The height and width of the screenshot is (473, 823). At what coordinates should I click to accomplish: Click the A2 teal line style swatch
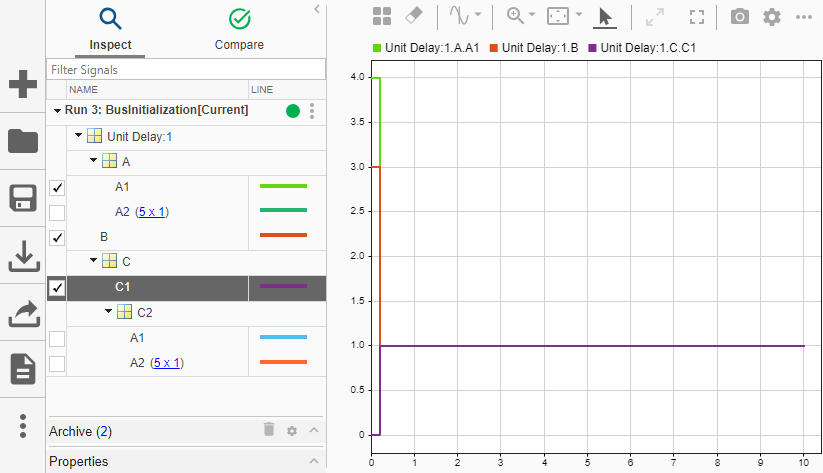click(283, 210)
